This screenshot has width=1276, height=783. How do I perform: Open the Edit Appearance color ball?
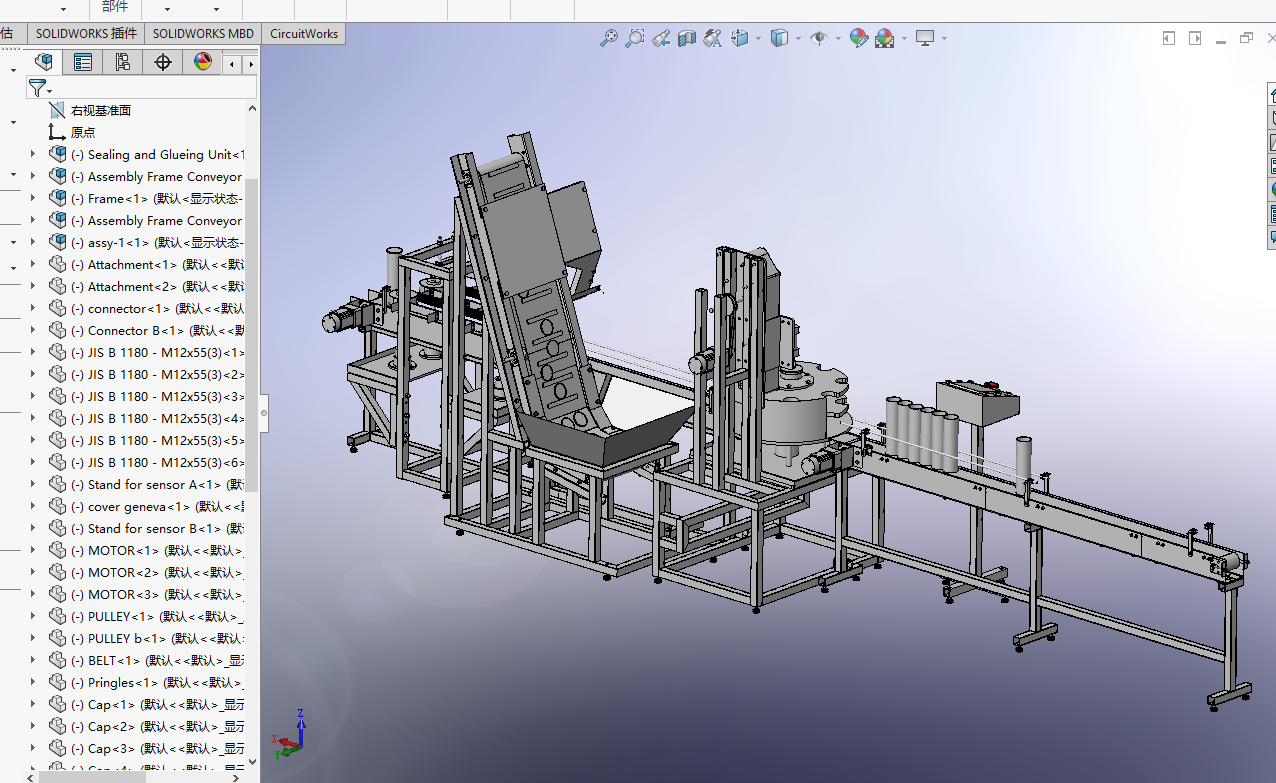pos(858,38)
